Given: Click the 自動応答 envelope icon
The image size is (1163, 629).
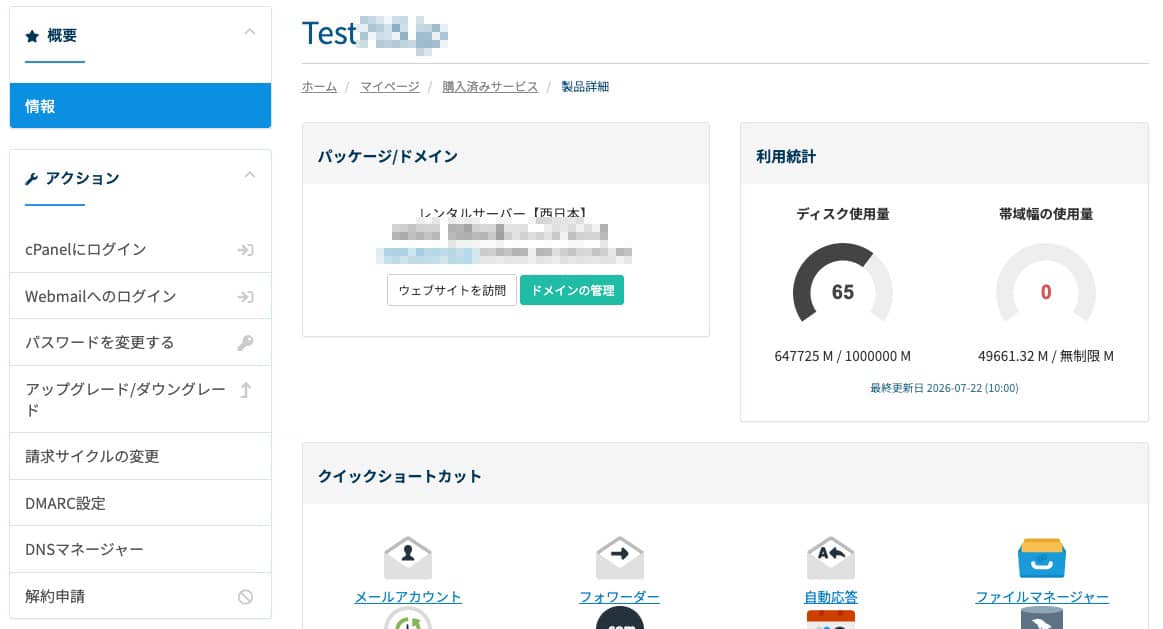Looking at the screenshot, I should pyautogui.click(x=831, y=559).
